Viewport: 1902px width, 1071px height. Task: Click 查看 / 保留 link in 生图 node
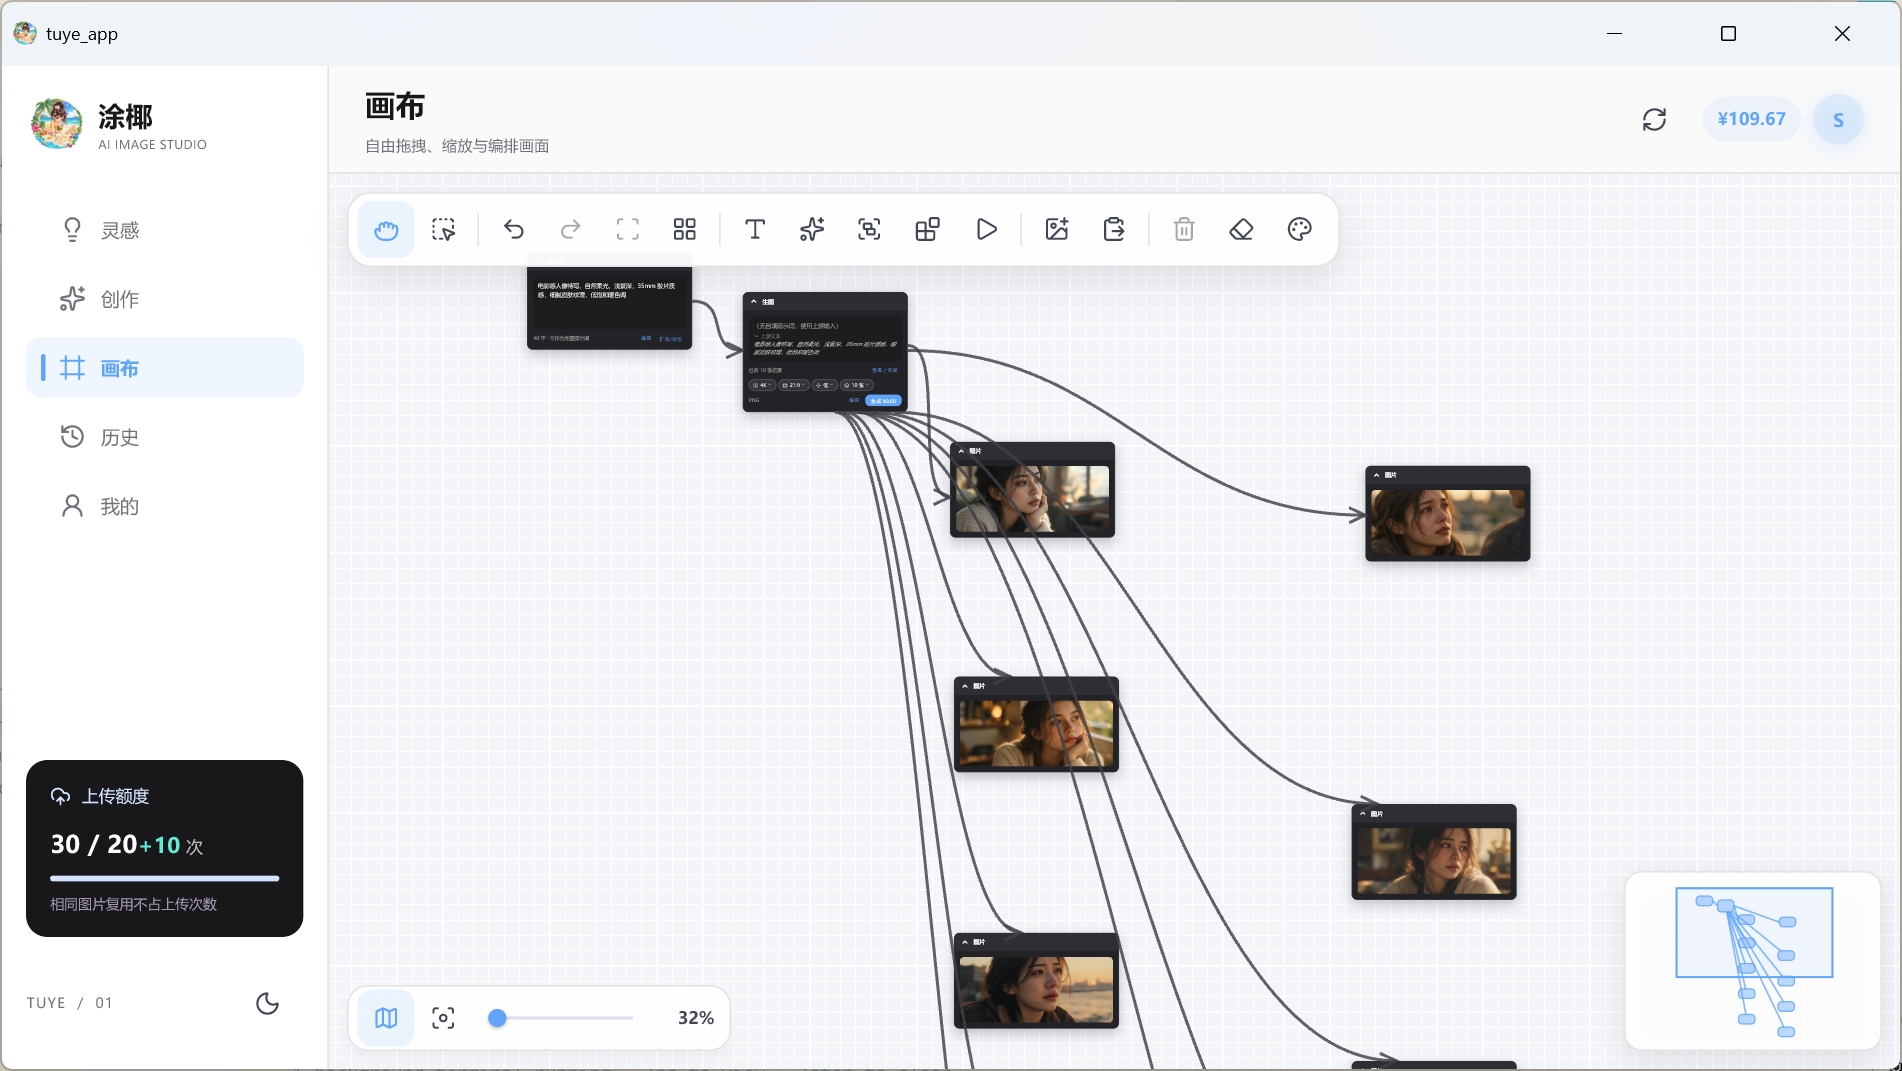coord(885,370)
